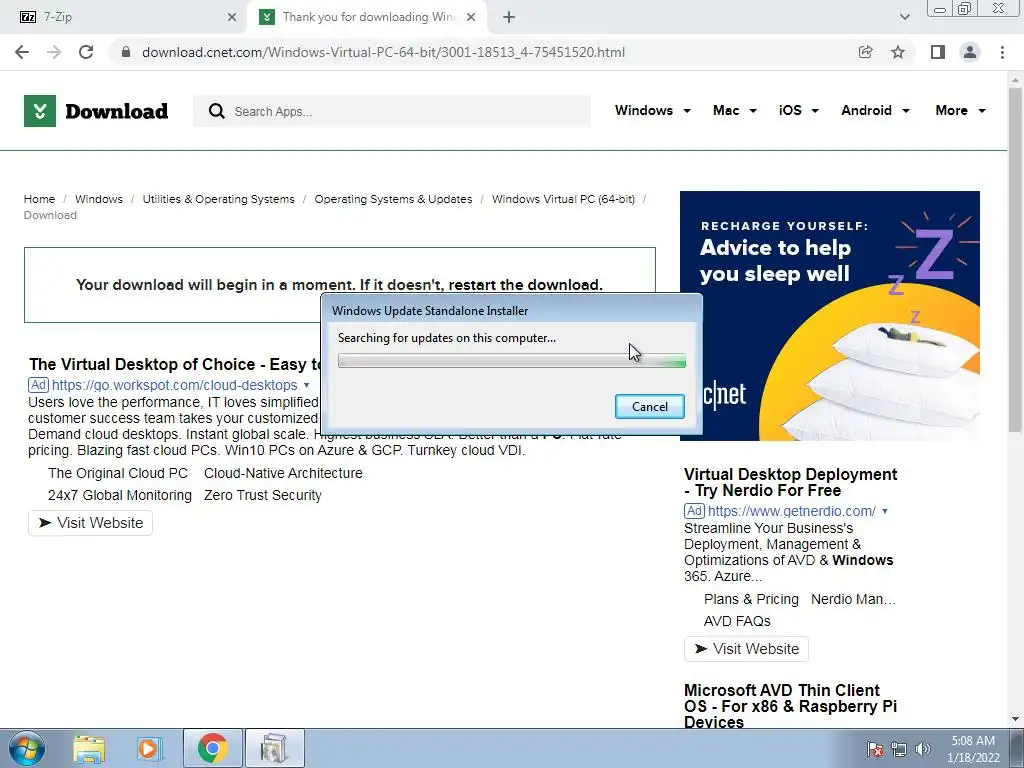Click Visit Website under workspot ad
This screenshot has width=1024, height=768.
90,523
